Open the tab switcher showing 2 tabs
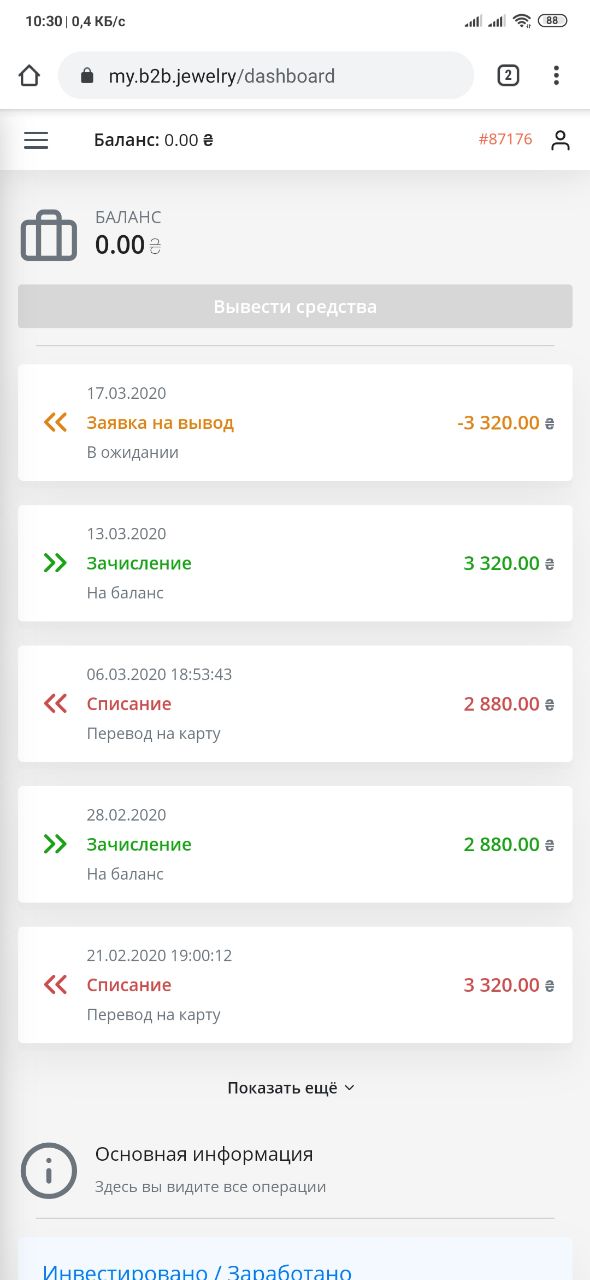 [x=508, y=76]
